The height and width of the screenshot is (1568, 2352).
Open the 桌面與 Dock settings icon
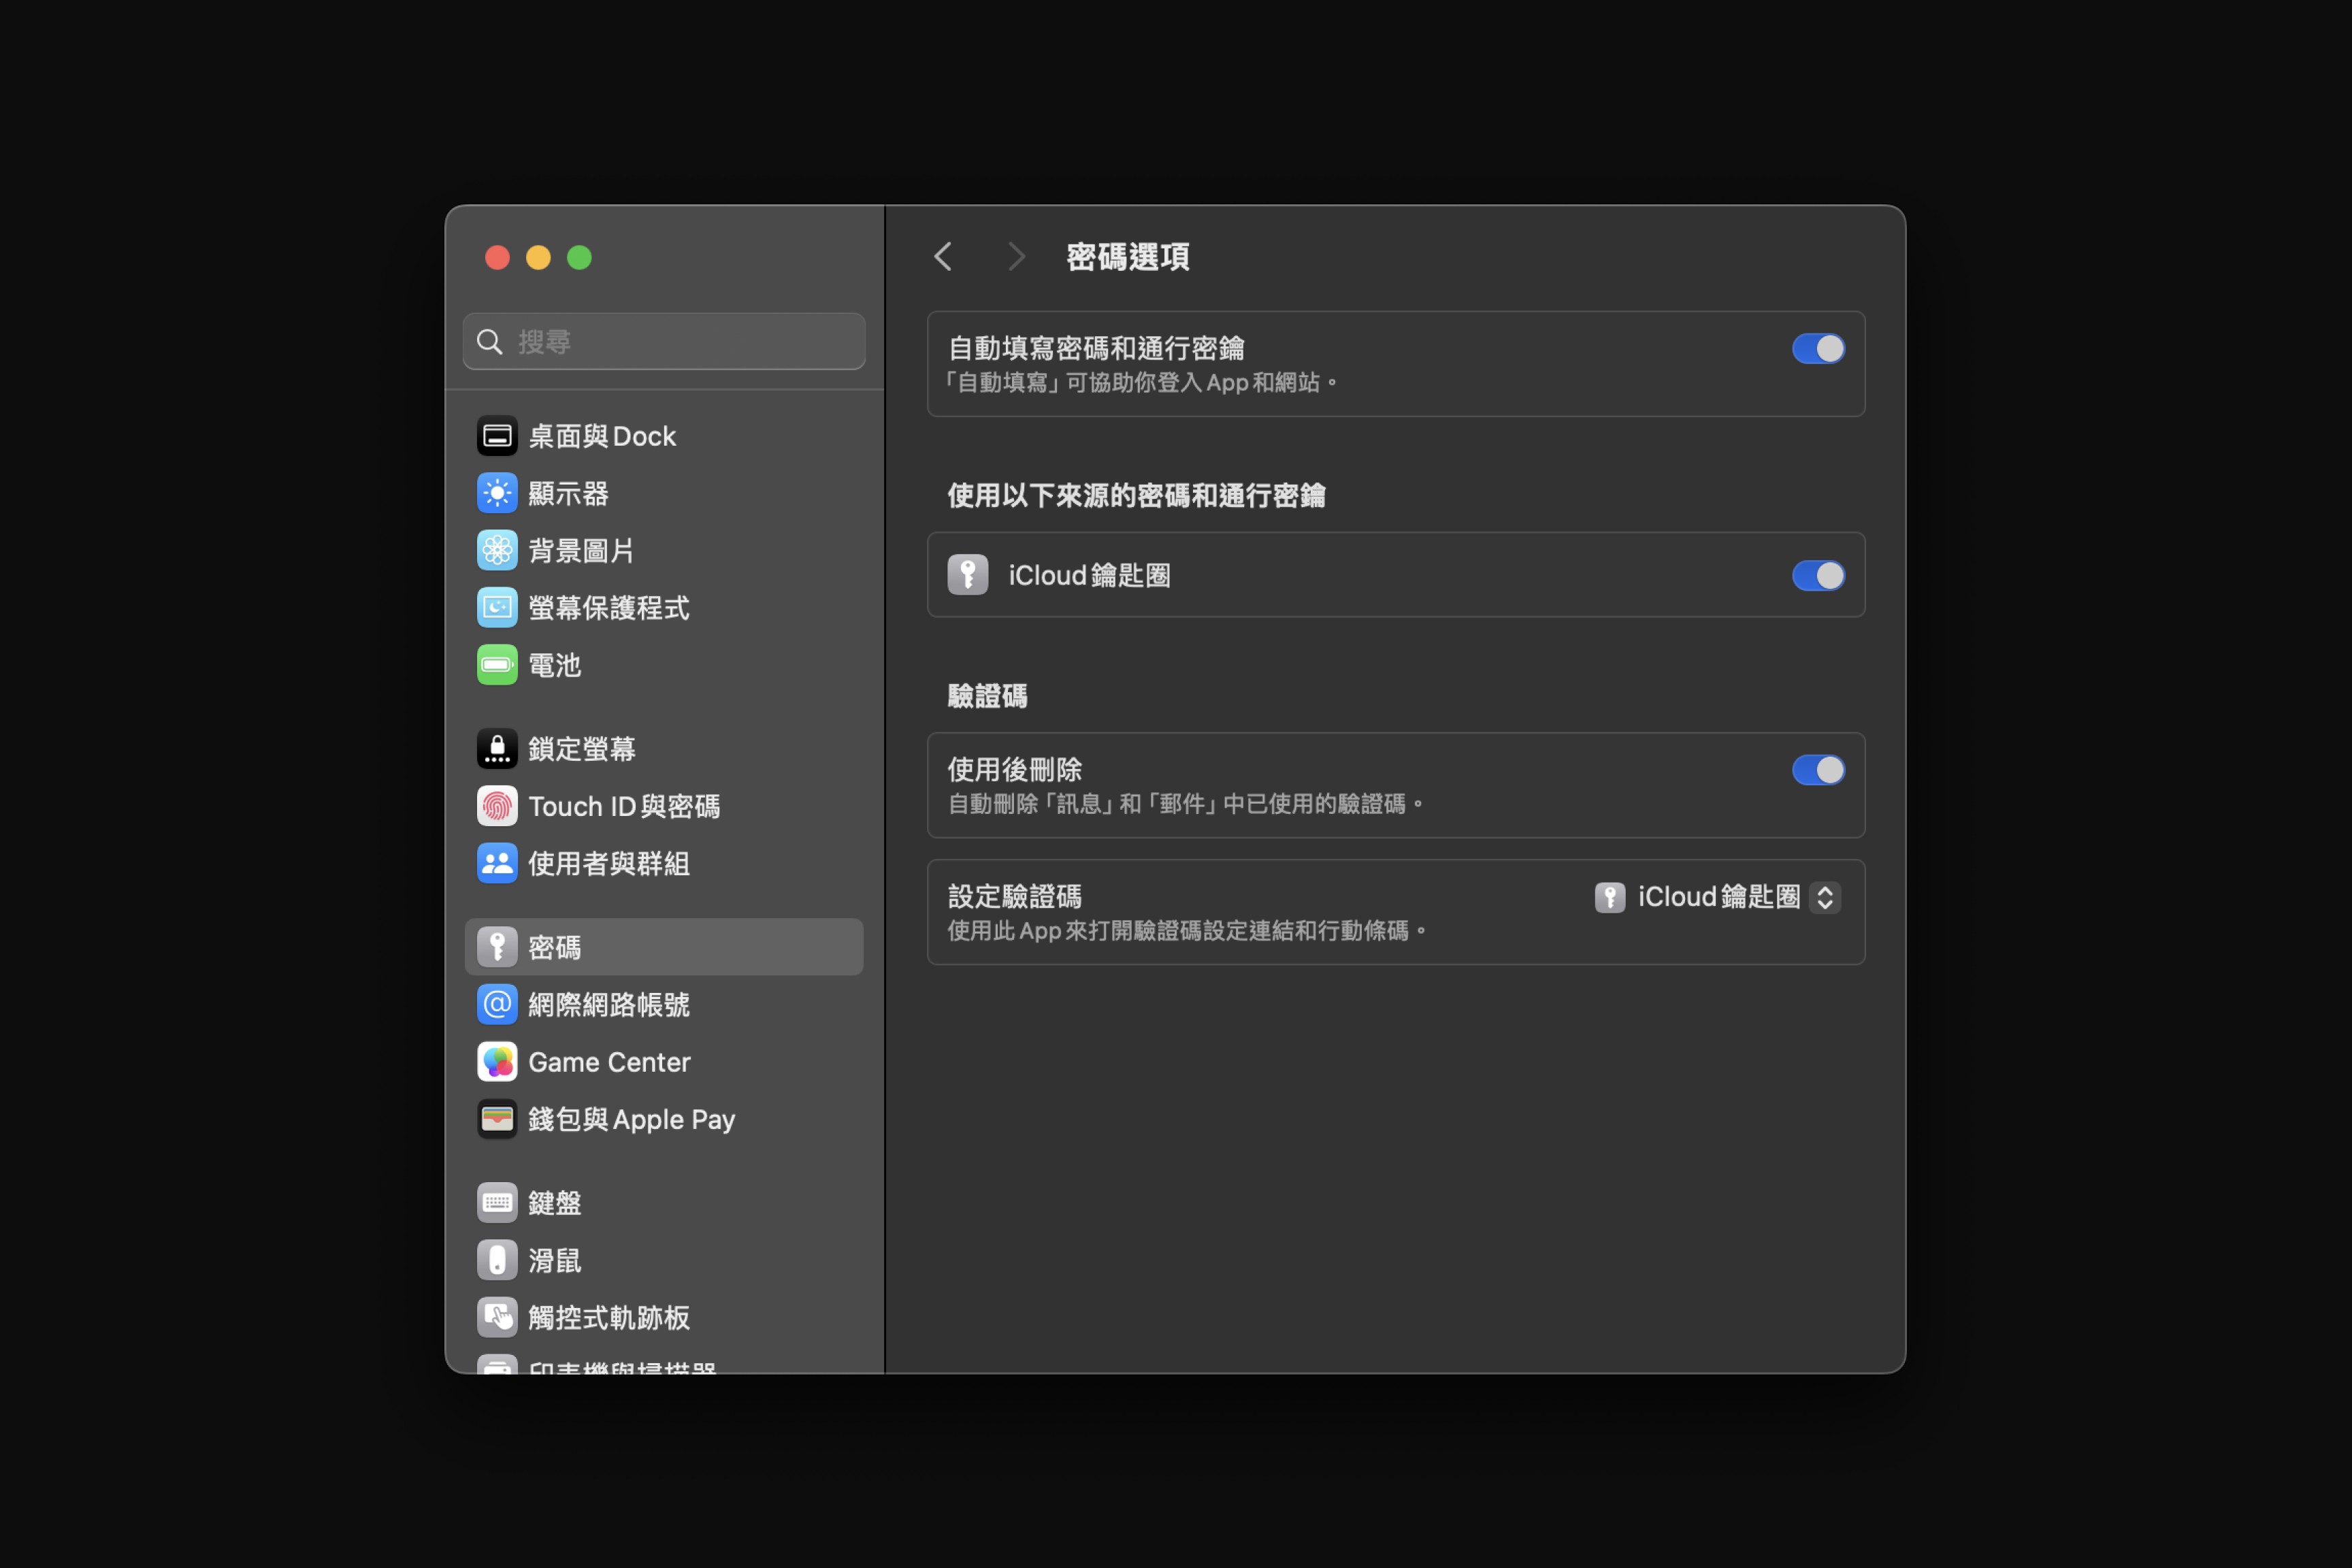click(497, 436)
